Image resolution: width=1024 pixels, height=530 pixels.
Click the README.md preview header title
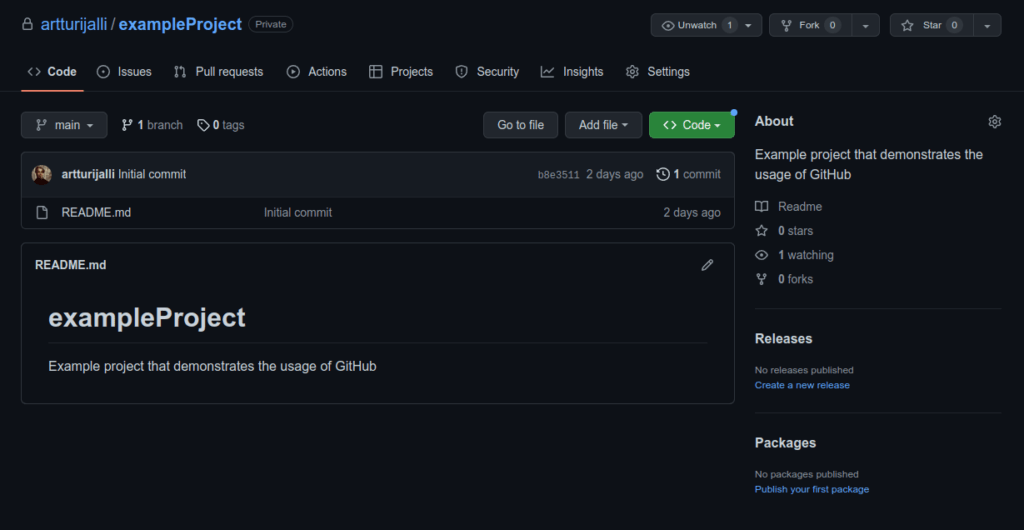(x=71, y=265)
